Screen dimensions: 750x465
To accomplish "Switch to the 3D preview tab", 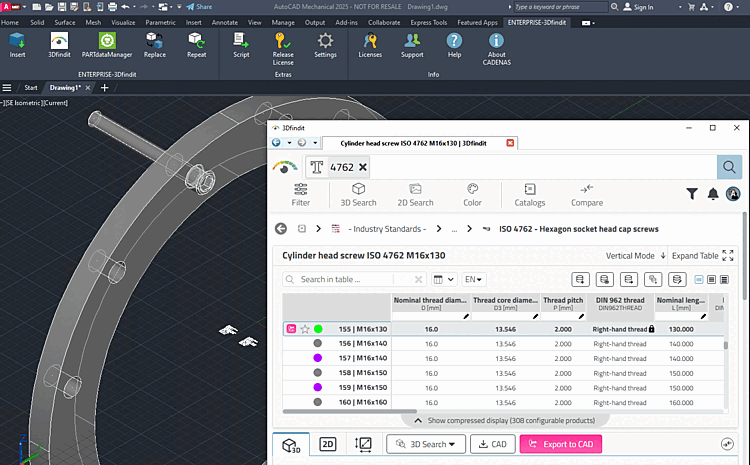I will tap(291, 445).
